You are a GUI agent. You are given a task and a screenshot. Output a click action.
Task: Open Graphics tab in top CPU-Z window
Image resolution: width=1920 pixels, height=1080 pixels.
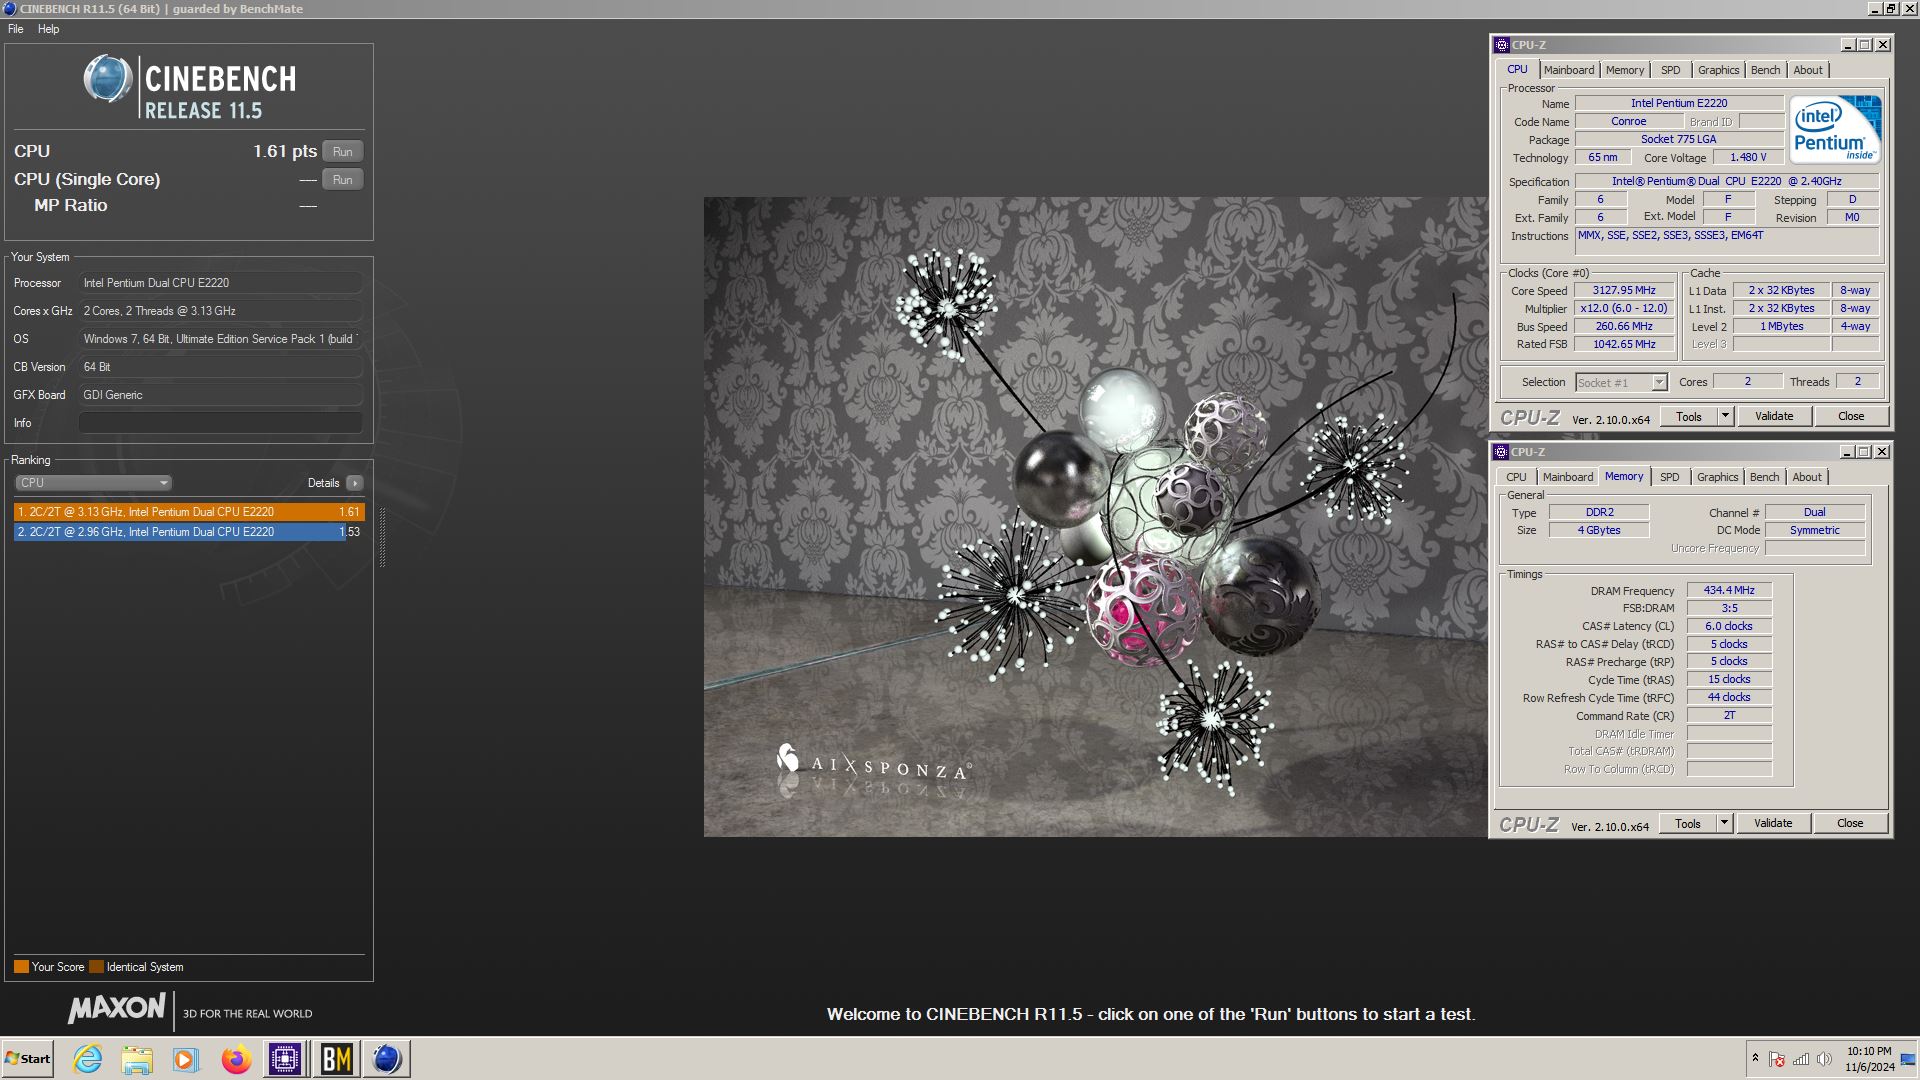1719,70
